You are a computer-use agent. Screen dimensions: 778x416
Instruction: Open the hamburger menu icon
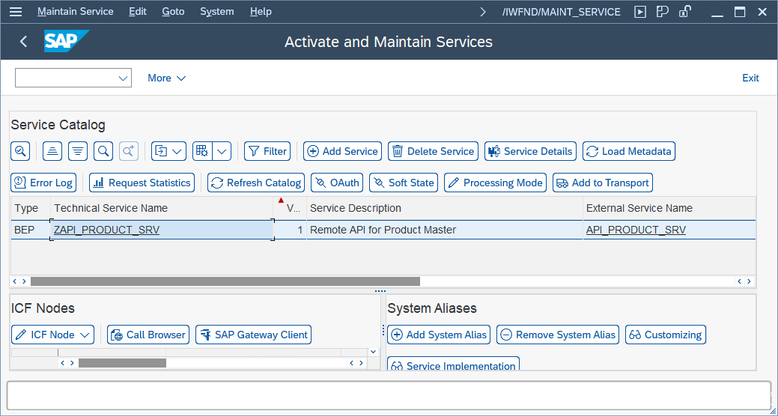point(16,12)
